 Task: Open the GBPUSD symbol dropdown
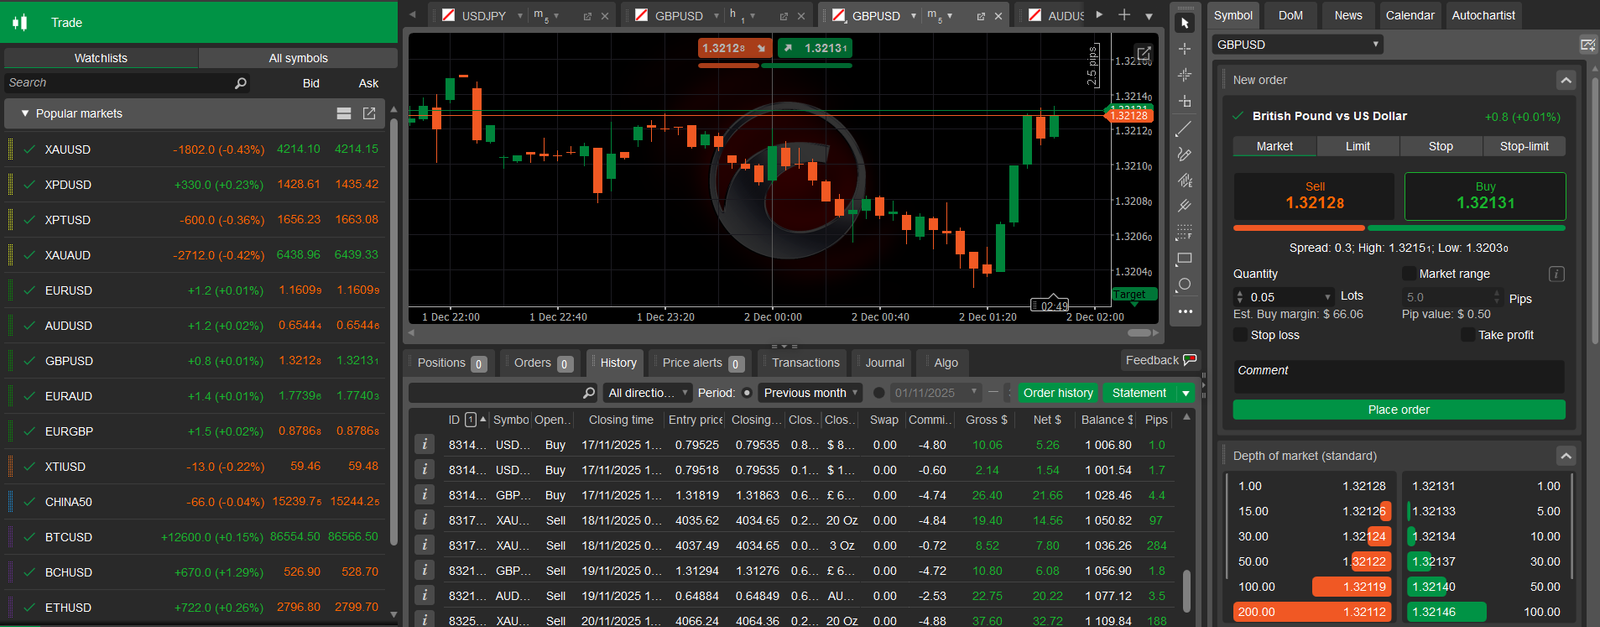pyautogui.click(x=1298, y=45)
